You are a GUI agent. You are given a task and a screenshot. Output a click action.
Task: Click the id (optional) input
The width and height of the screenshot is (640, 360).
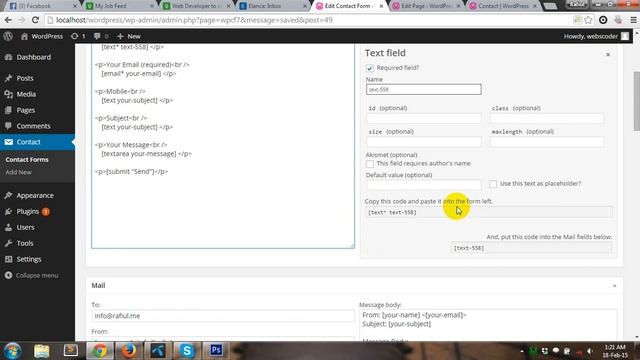pos(424,118)
